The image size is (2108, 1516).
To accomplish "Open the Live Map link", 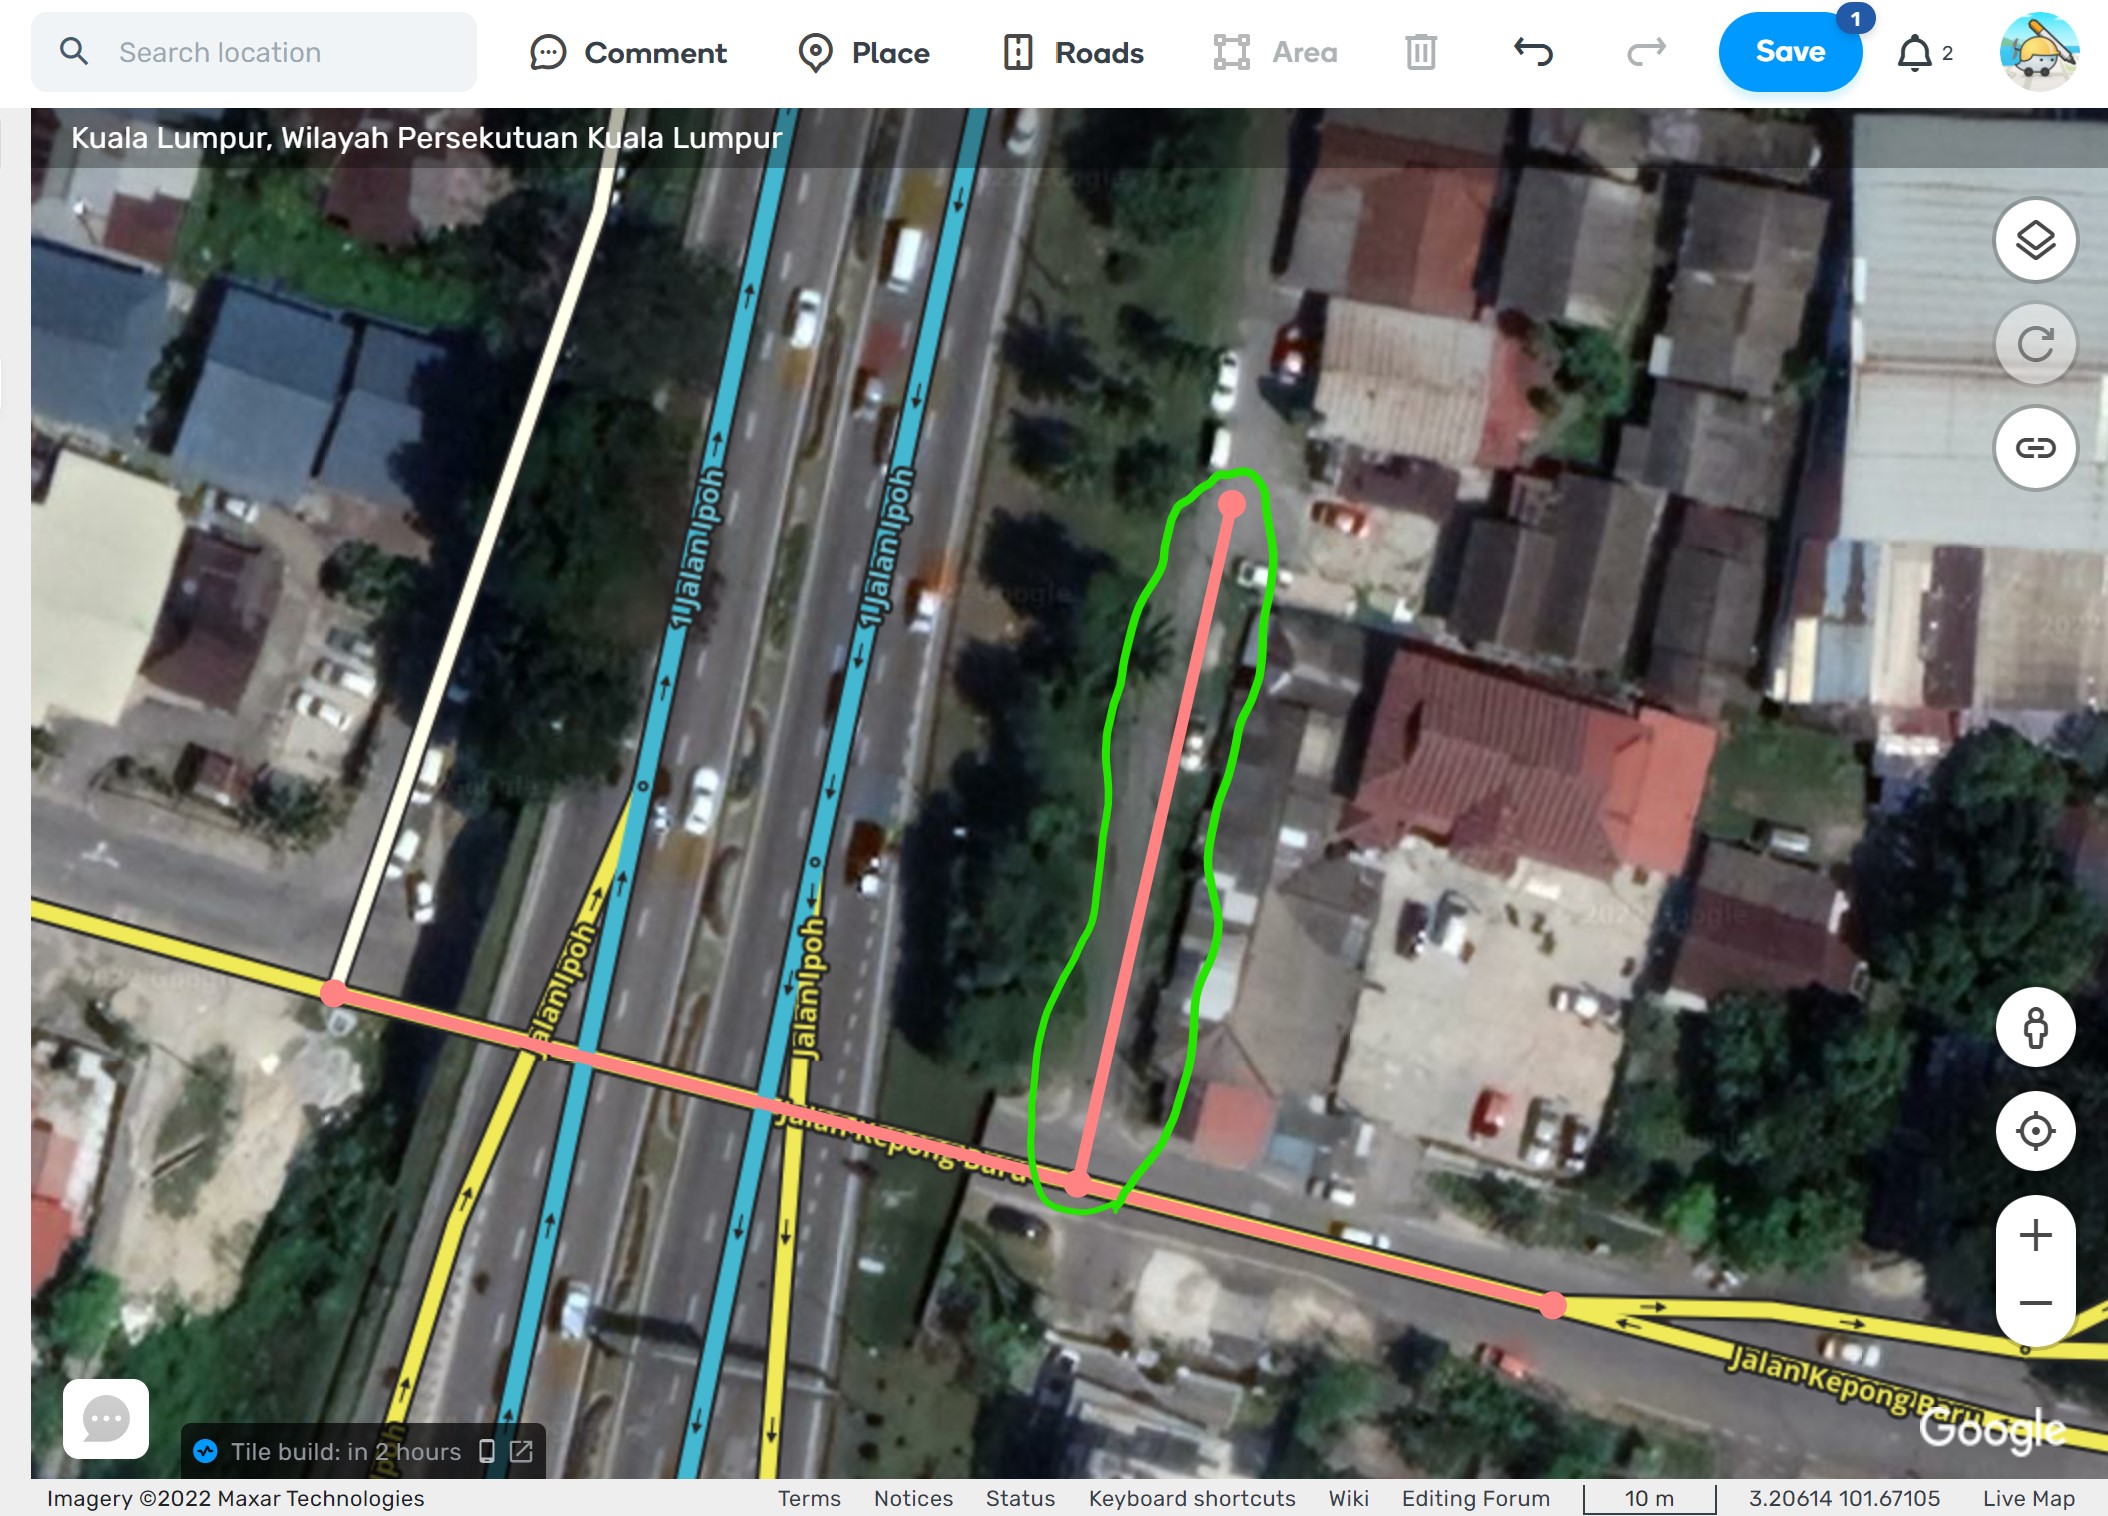I will coord(2029,1498).
